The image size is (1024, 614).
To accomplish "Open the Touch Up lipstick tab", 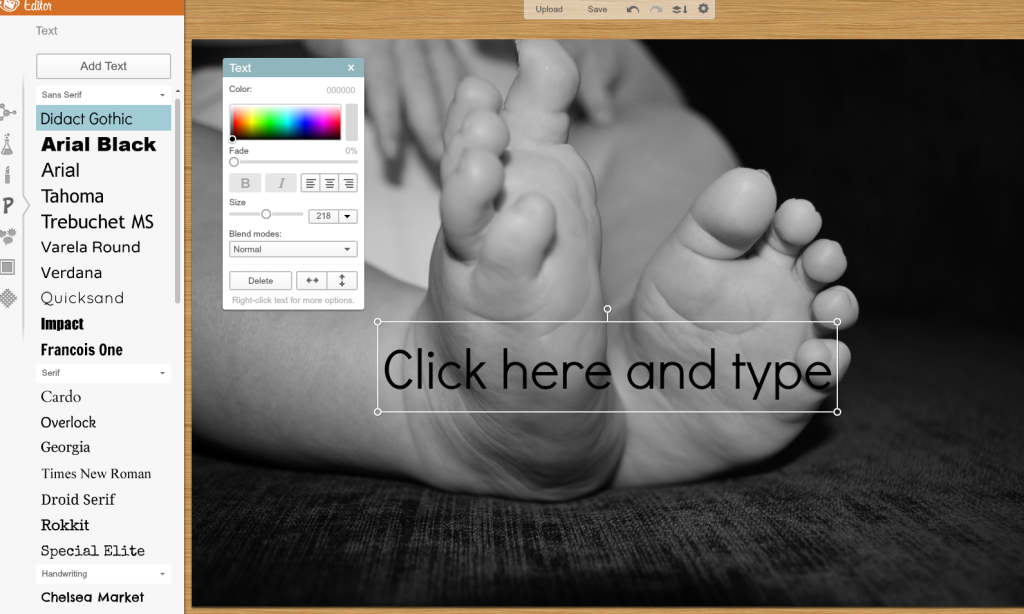I will 8,177.
